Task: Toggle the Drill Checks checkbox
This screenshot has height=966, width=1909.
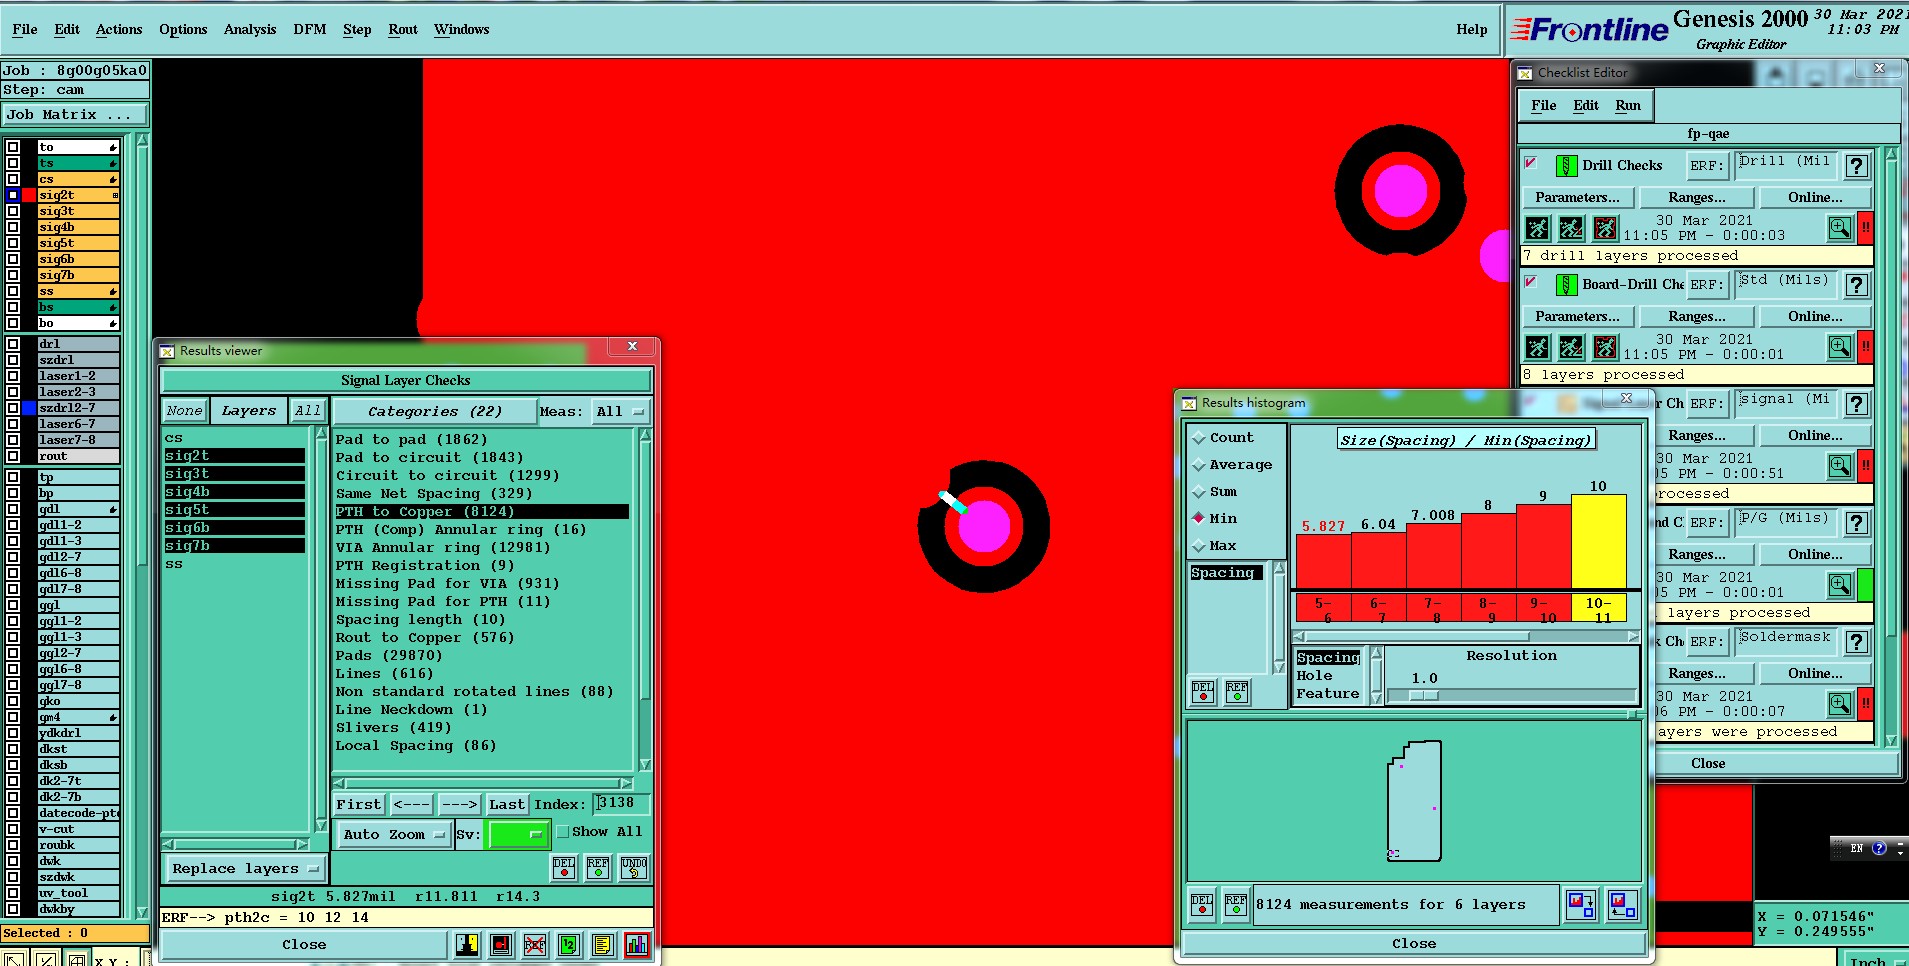Action: [x=1531, y=163]
